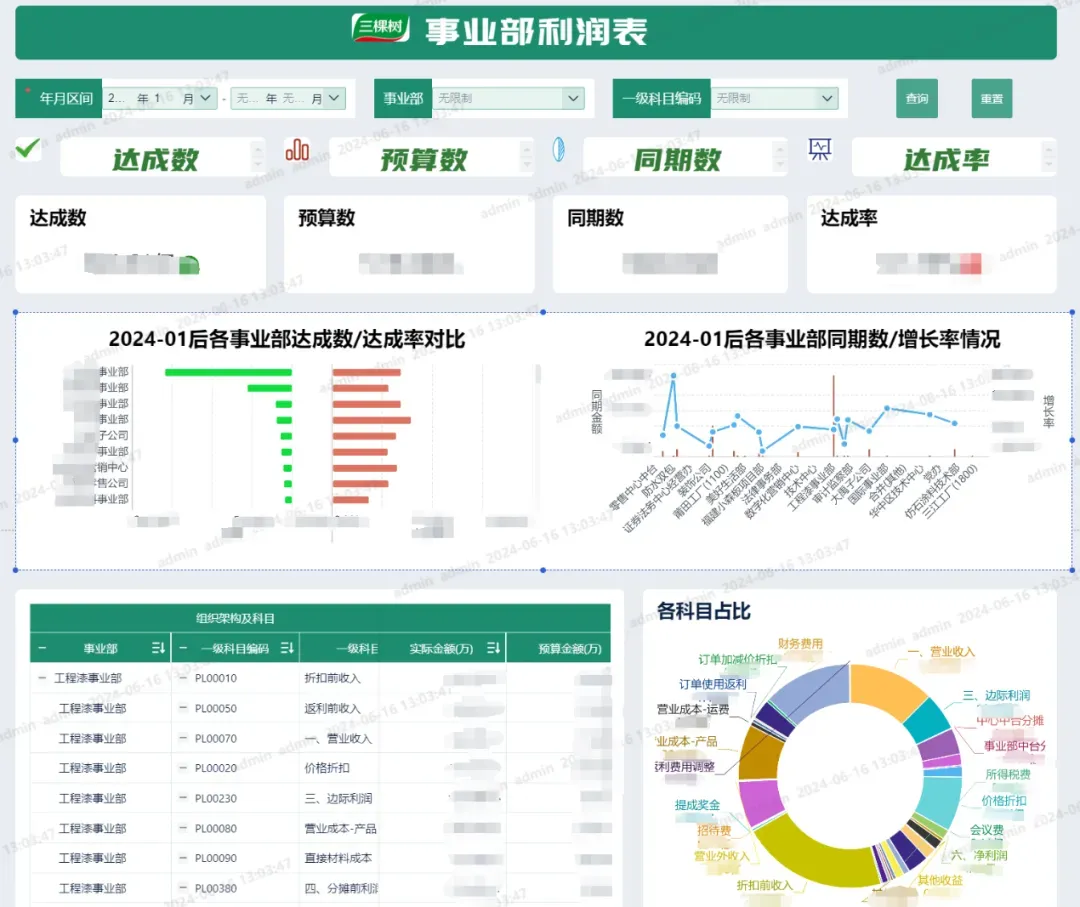Click the 同期数 KPI card
The width and height of the screenshot is (1080, 907).
tap(670, 244)
